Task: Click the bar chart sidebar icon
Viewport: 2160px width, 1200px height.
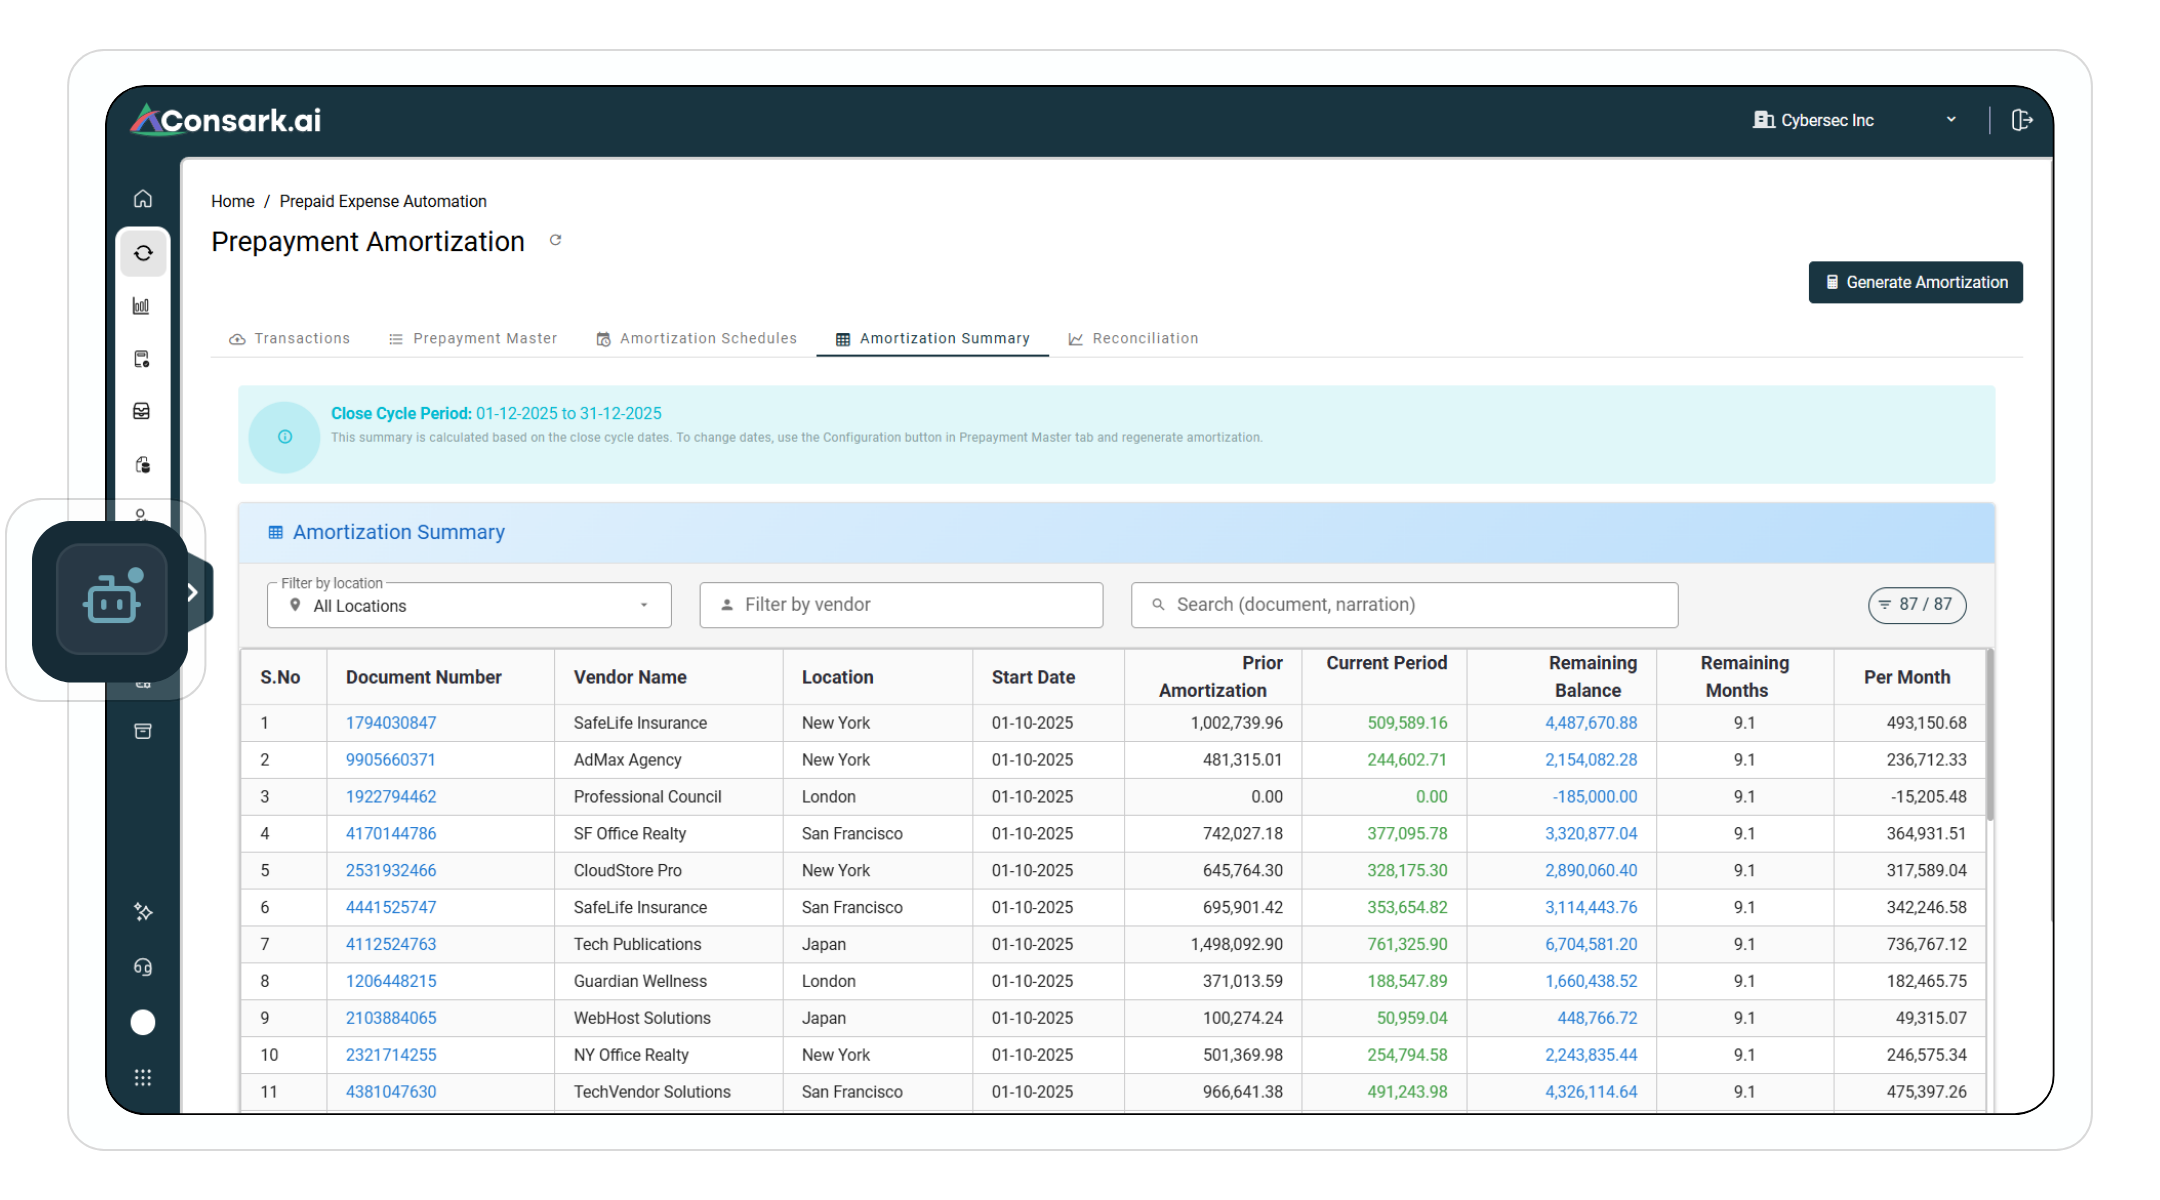Action: pyautogui.click(x=142, y=306)
